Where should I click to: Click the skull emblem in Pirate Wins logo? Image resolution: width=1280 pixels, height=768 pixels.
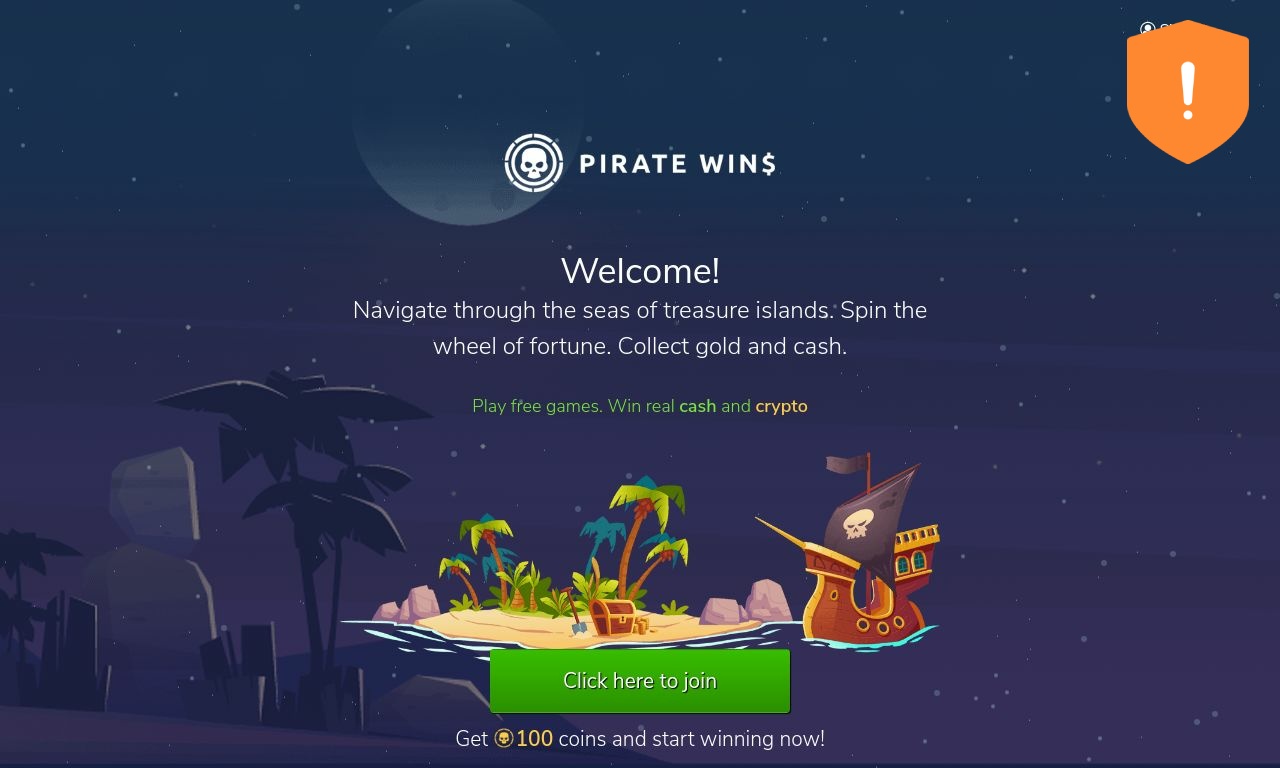[x=534, y=163]
